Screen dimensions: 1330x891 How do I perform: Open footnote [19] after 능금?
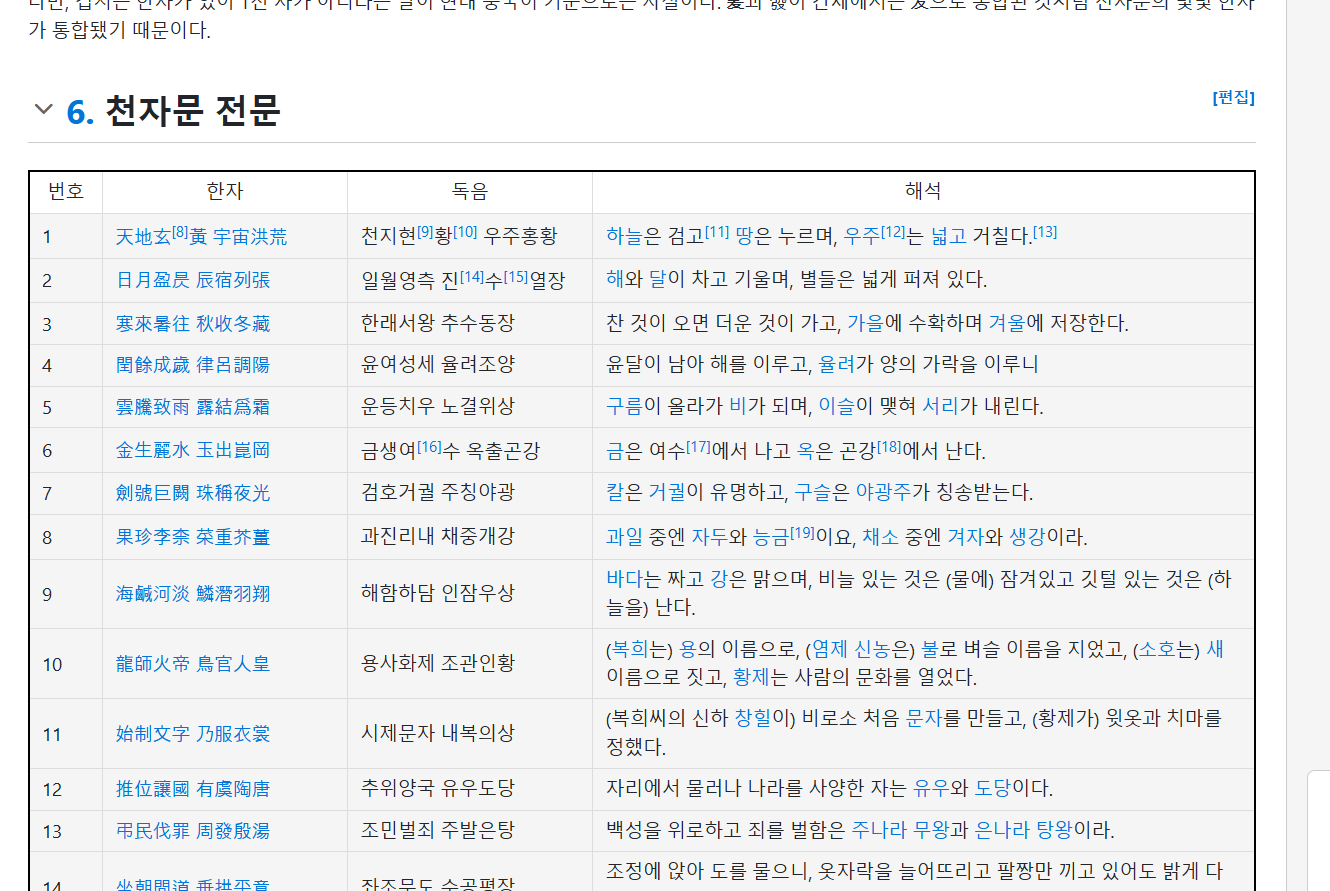point(802,532)
